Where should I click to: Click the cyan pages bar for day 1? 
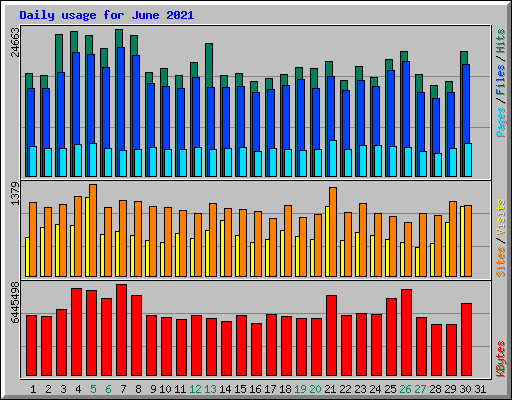coord(33,161)
